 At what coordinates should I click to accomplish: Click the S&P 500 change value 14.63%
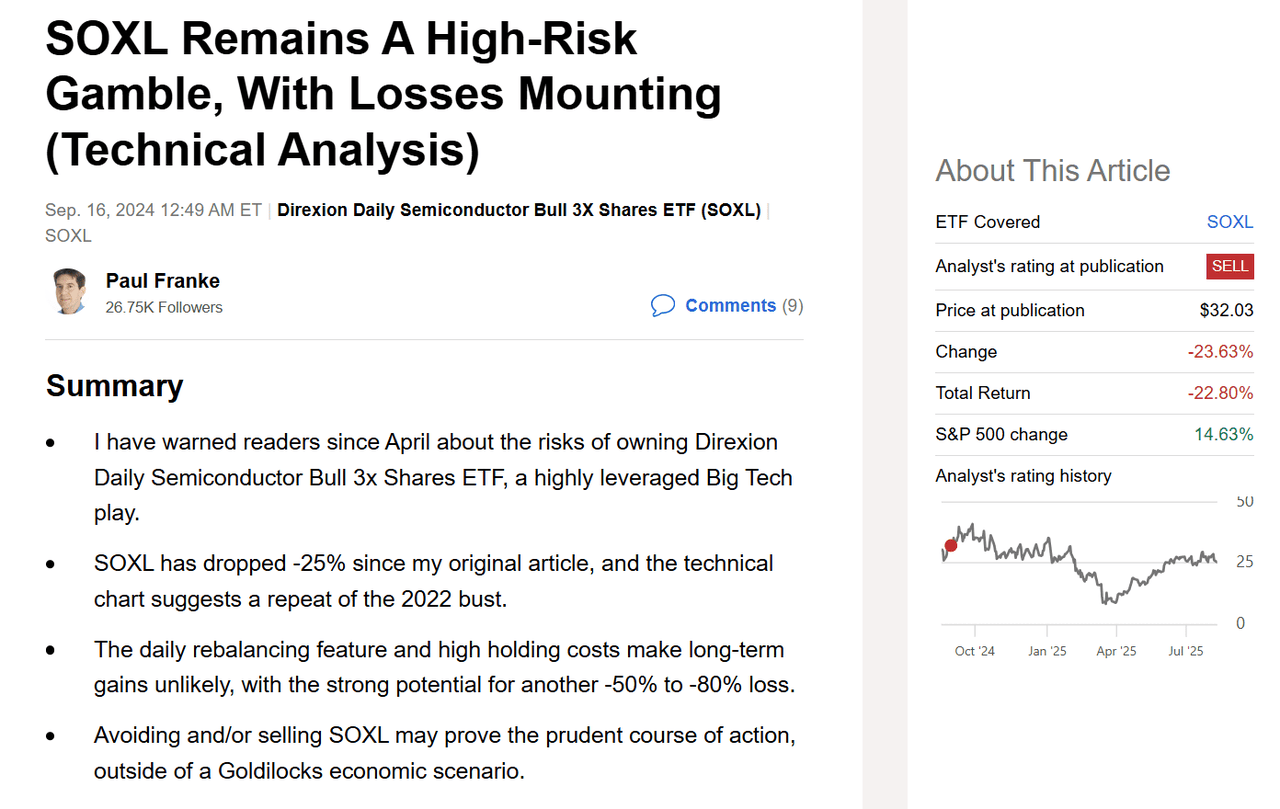[x=1223, y=434]
